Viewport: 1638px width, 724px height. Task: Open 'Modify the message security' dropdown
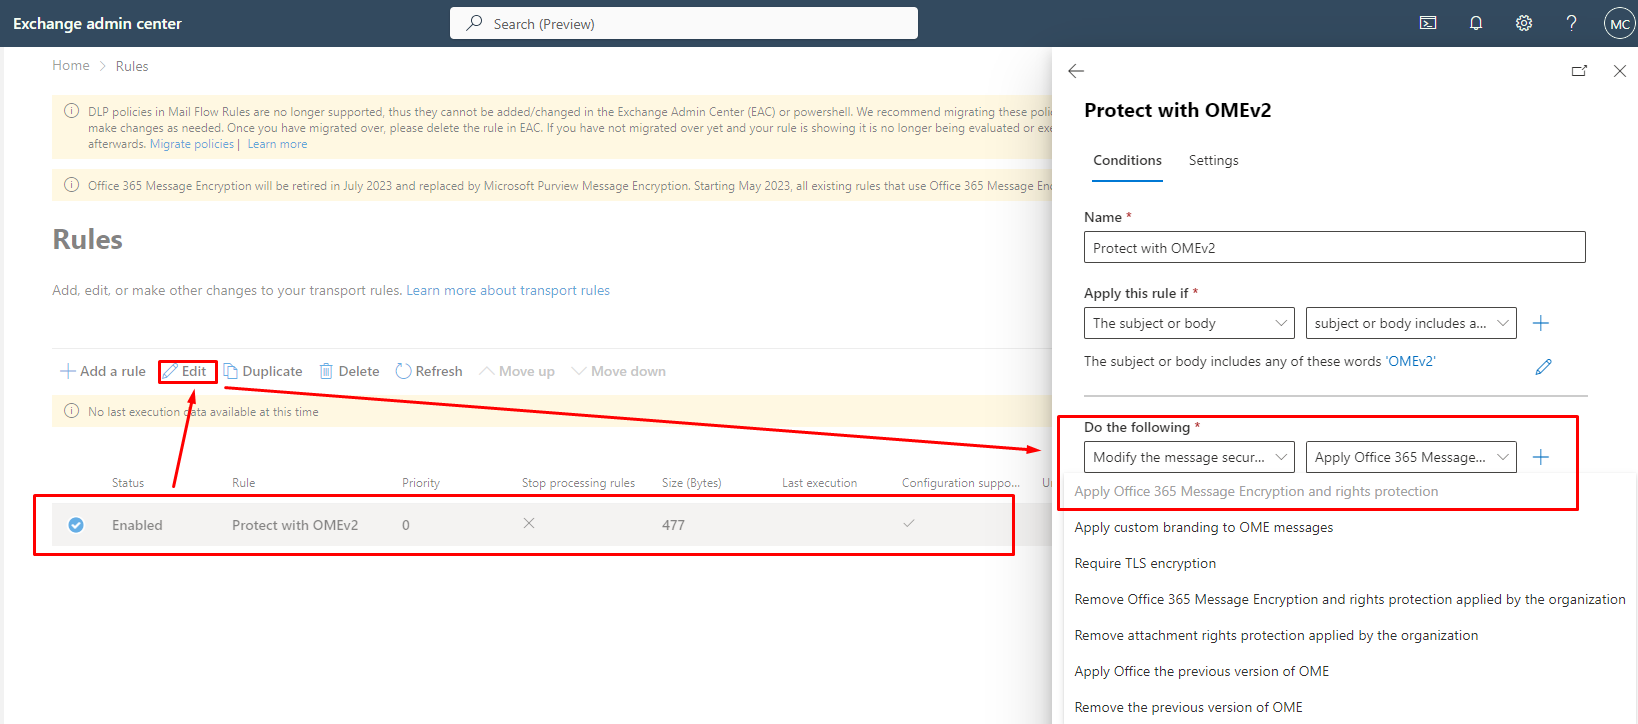click(x=1189, y=457)
